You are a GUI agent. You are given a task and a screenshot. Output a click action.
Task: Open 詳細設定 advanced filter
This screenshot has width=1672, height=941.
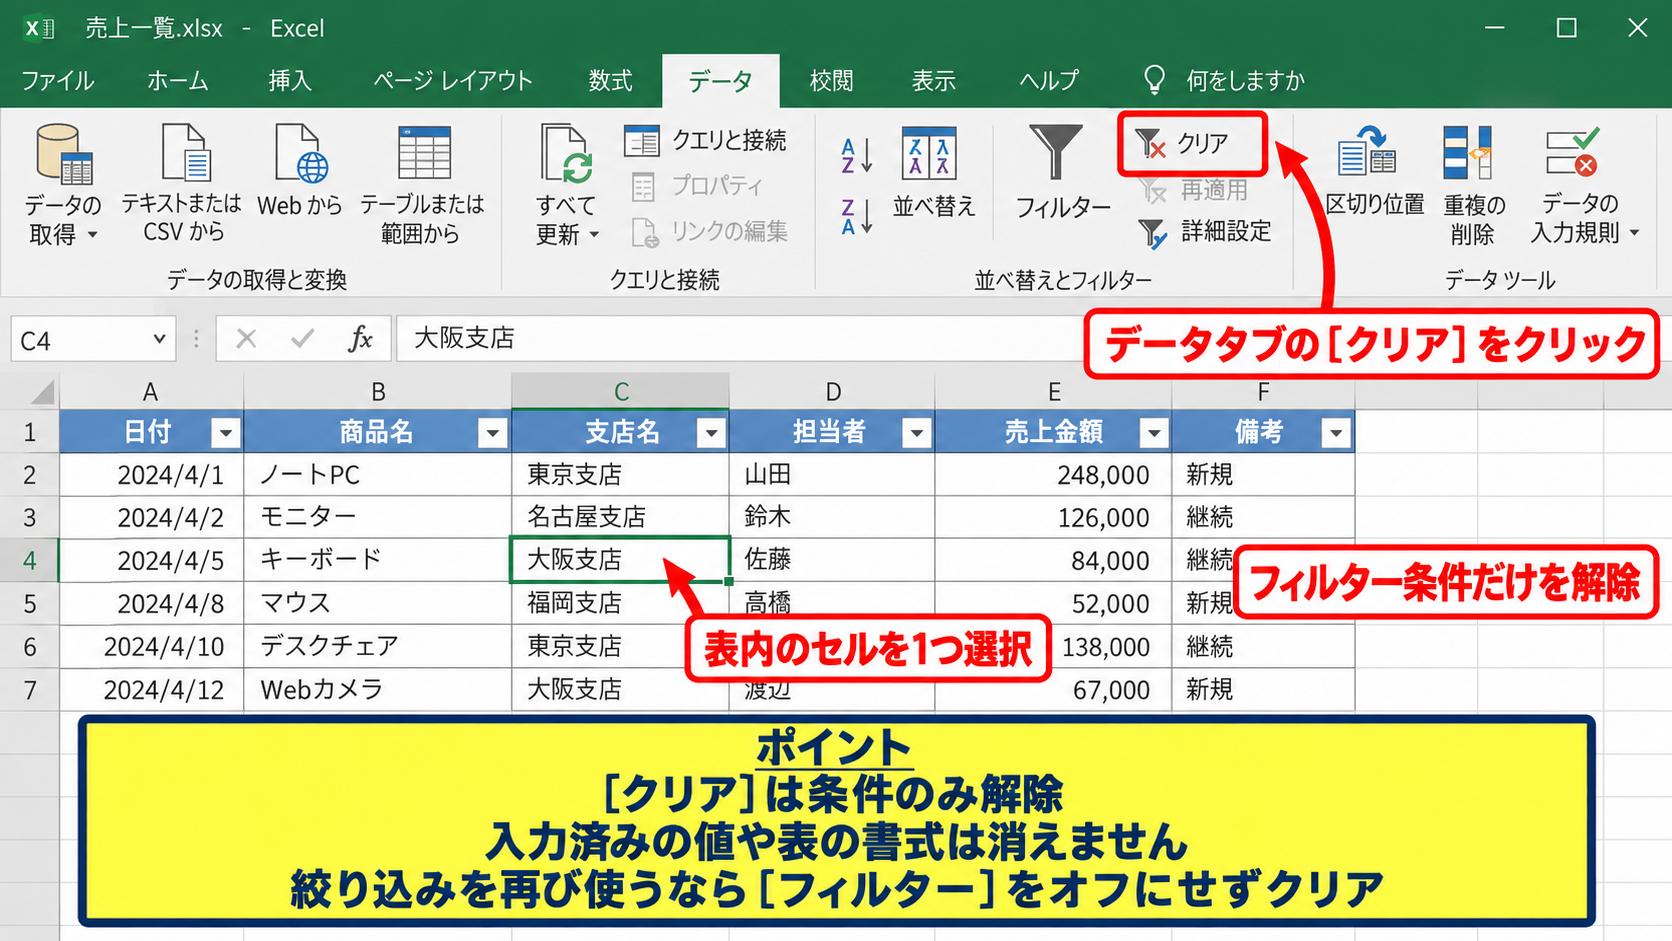click(1206, 232)
